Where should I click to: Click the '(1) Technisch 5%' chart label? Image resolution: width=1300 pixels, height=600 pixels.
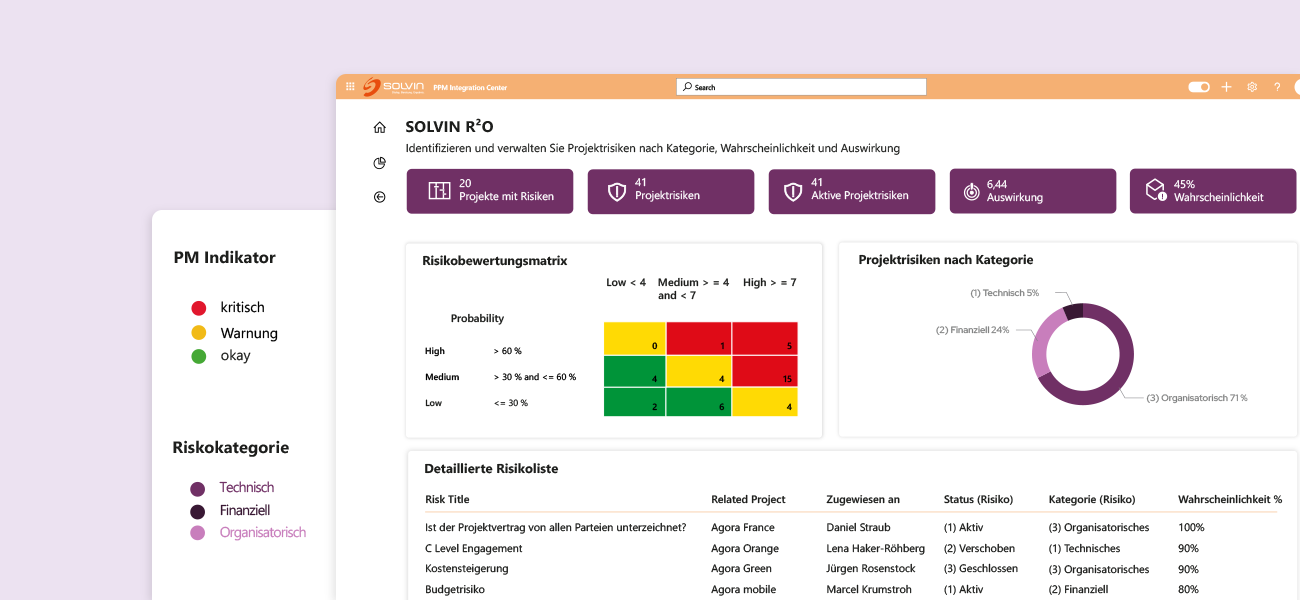[1004, 293]
